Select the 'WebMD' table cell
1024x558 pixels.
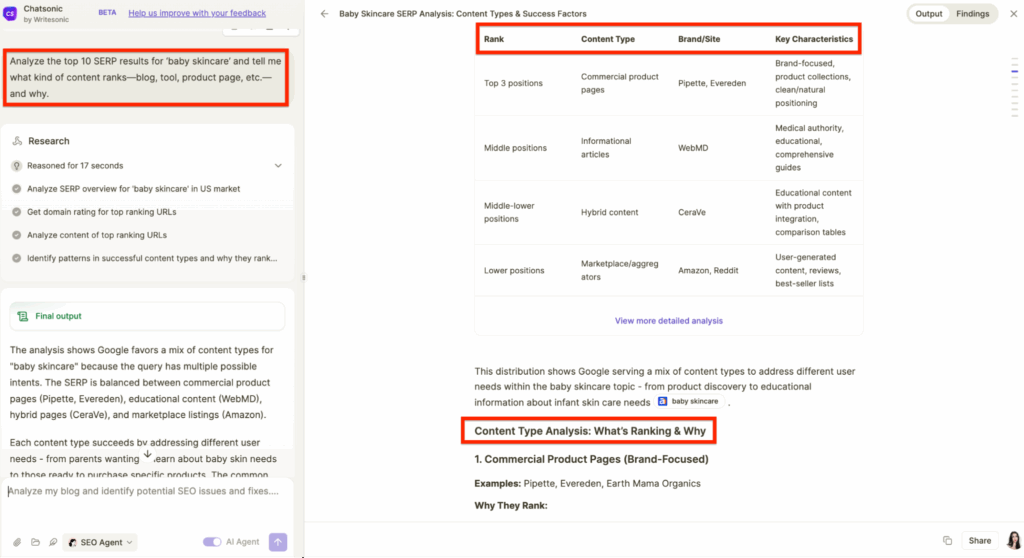[693, 148]
